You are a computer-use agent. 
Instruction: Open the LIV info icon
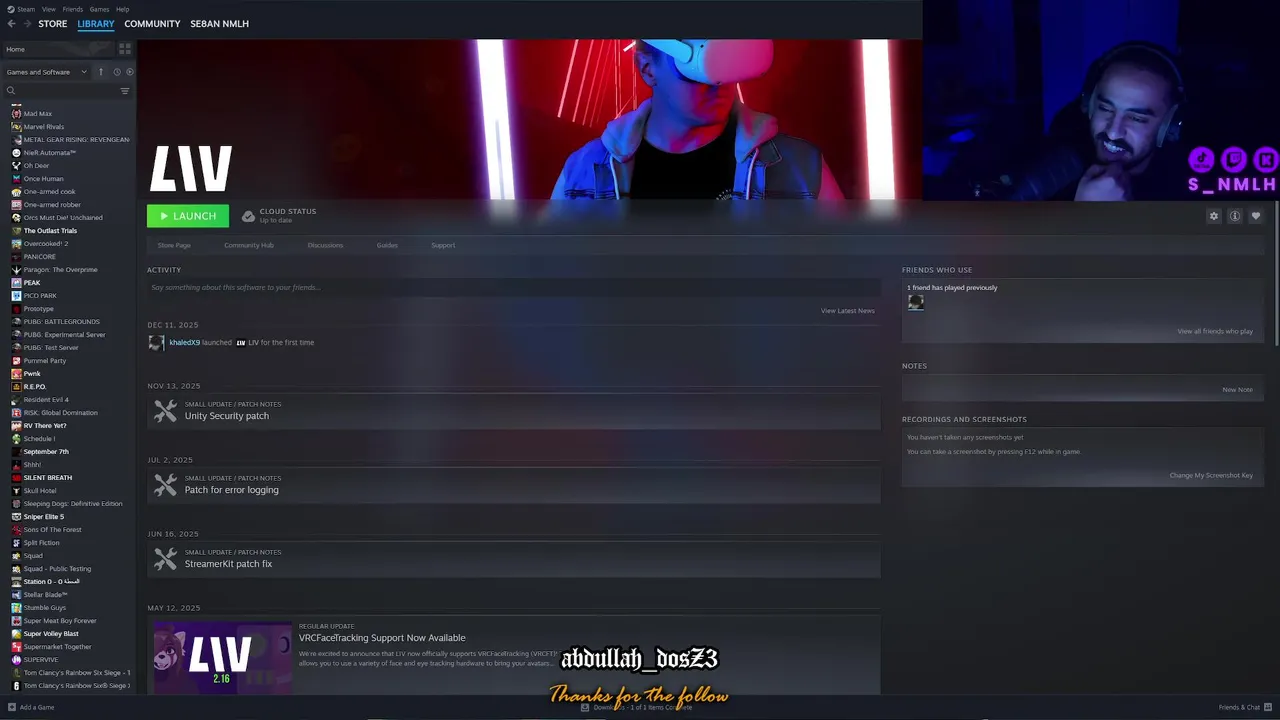point(1235,216)
